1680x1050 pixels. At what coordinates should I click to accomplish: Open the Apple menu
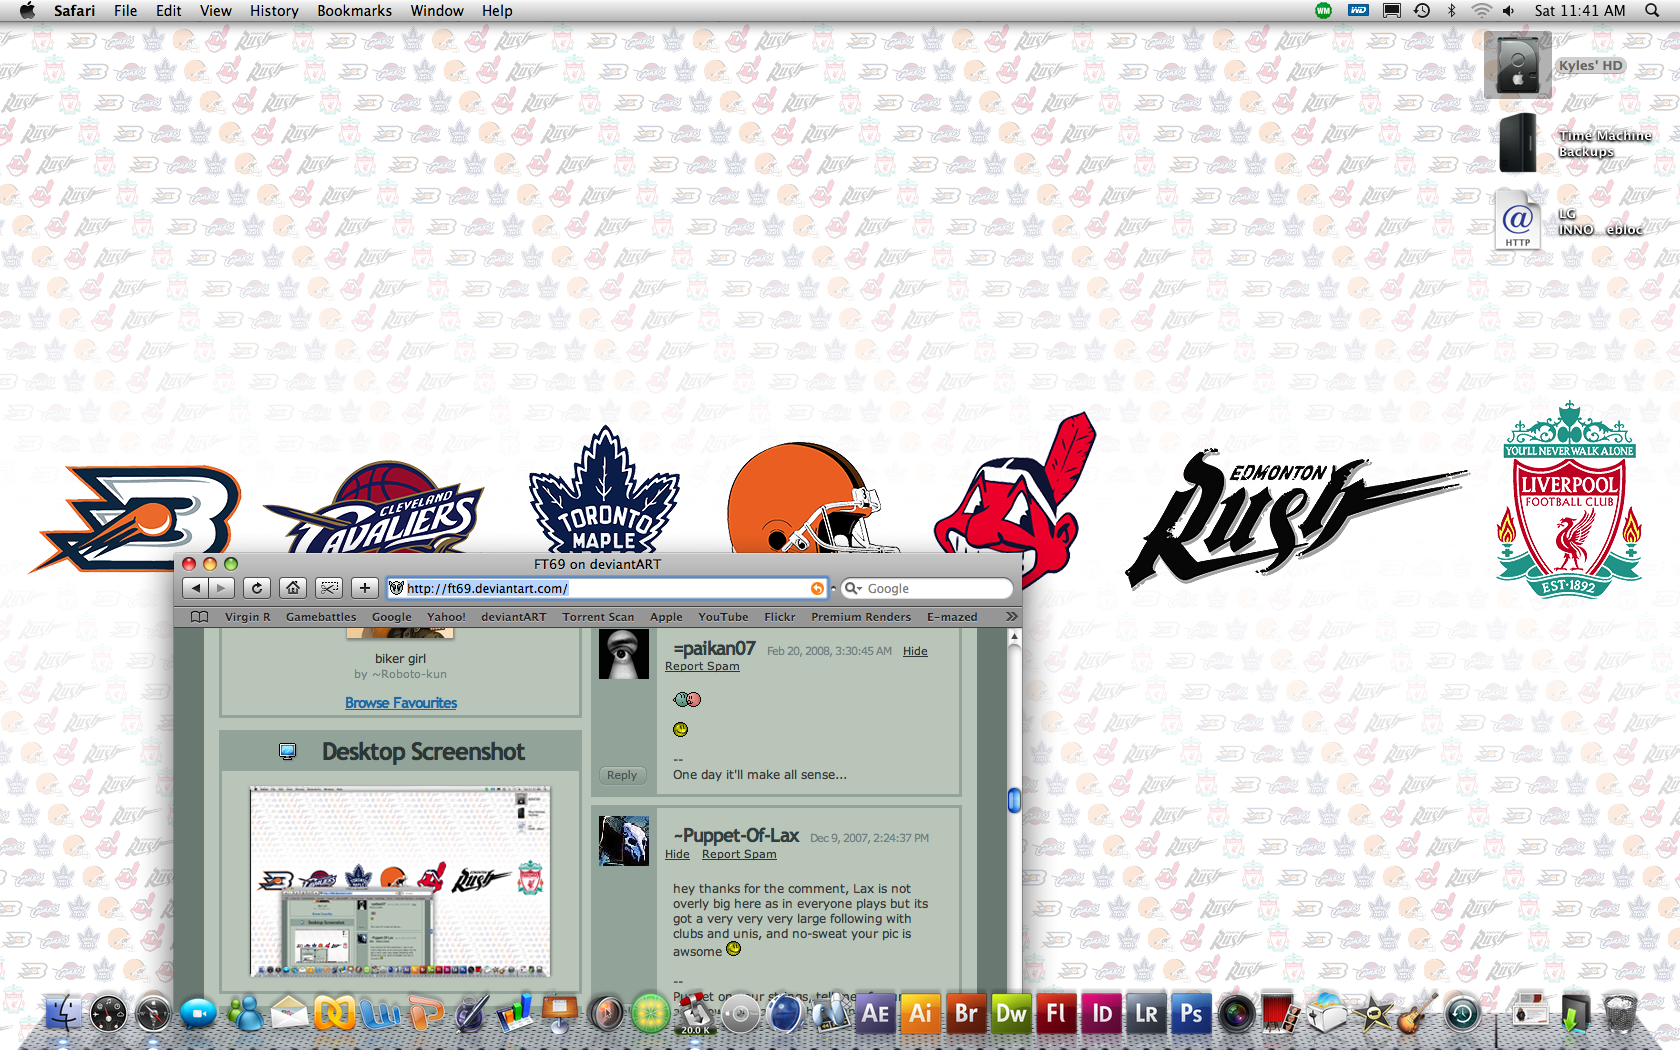[27, 11]
